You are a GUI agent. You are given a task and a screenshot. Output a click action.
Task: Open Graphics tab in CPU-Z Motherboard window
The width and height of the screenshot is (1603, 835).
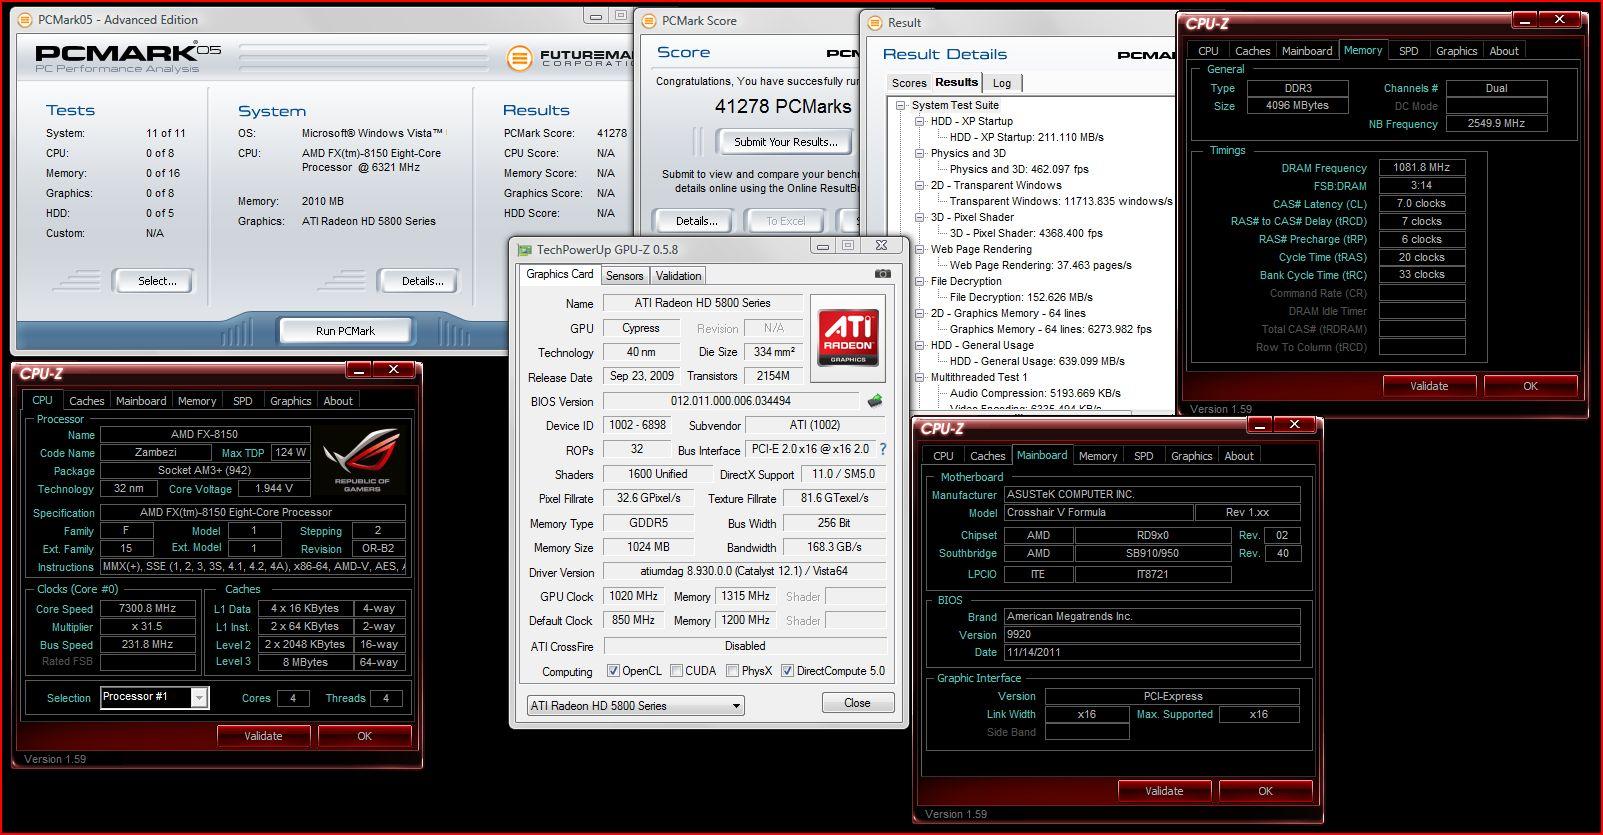pos(1191,456)
